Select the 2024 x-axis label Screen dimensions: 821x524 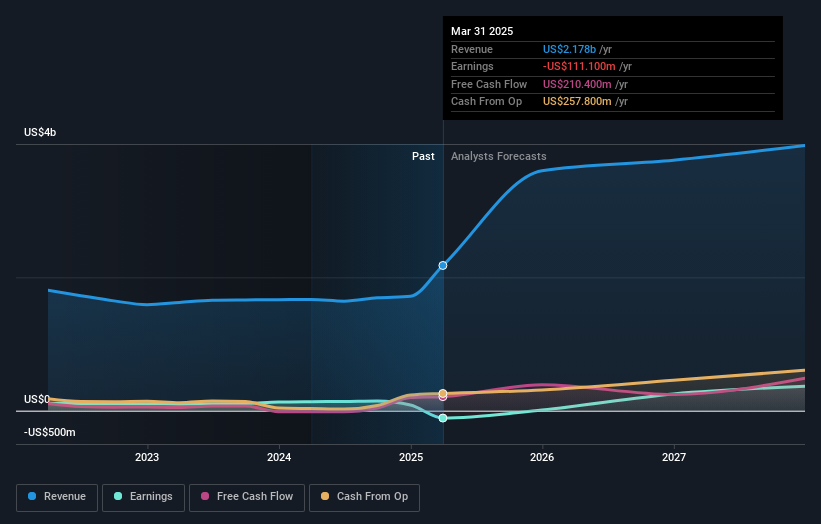(x=279, y=457)
